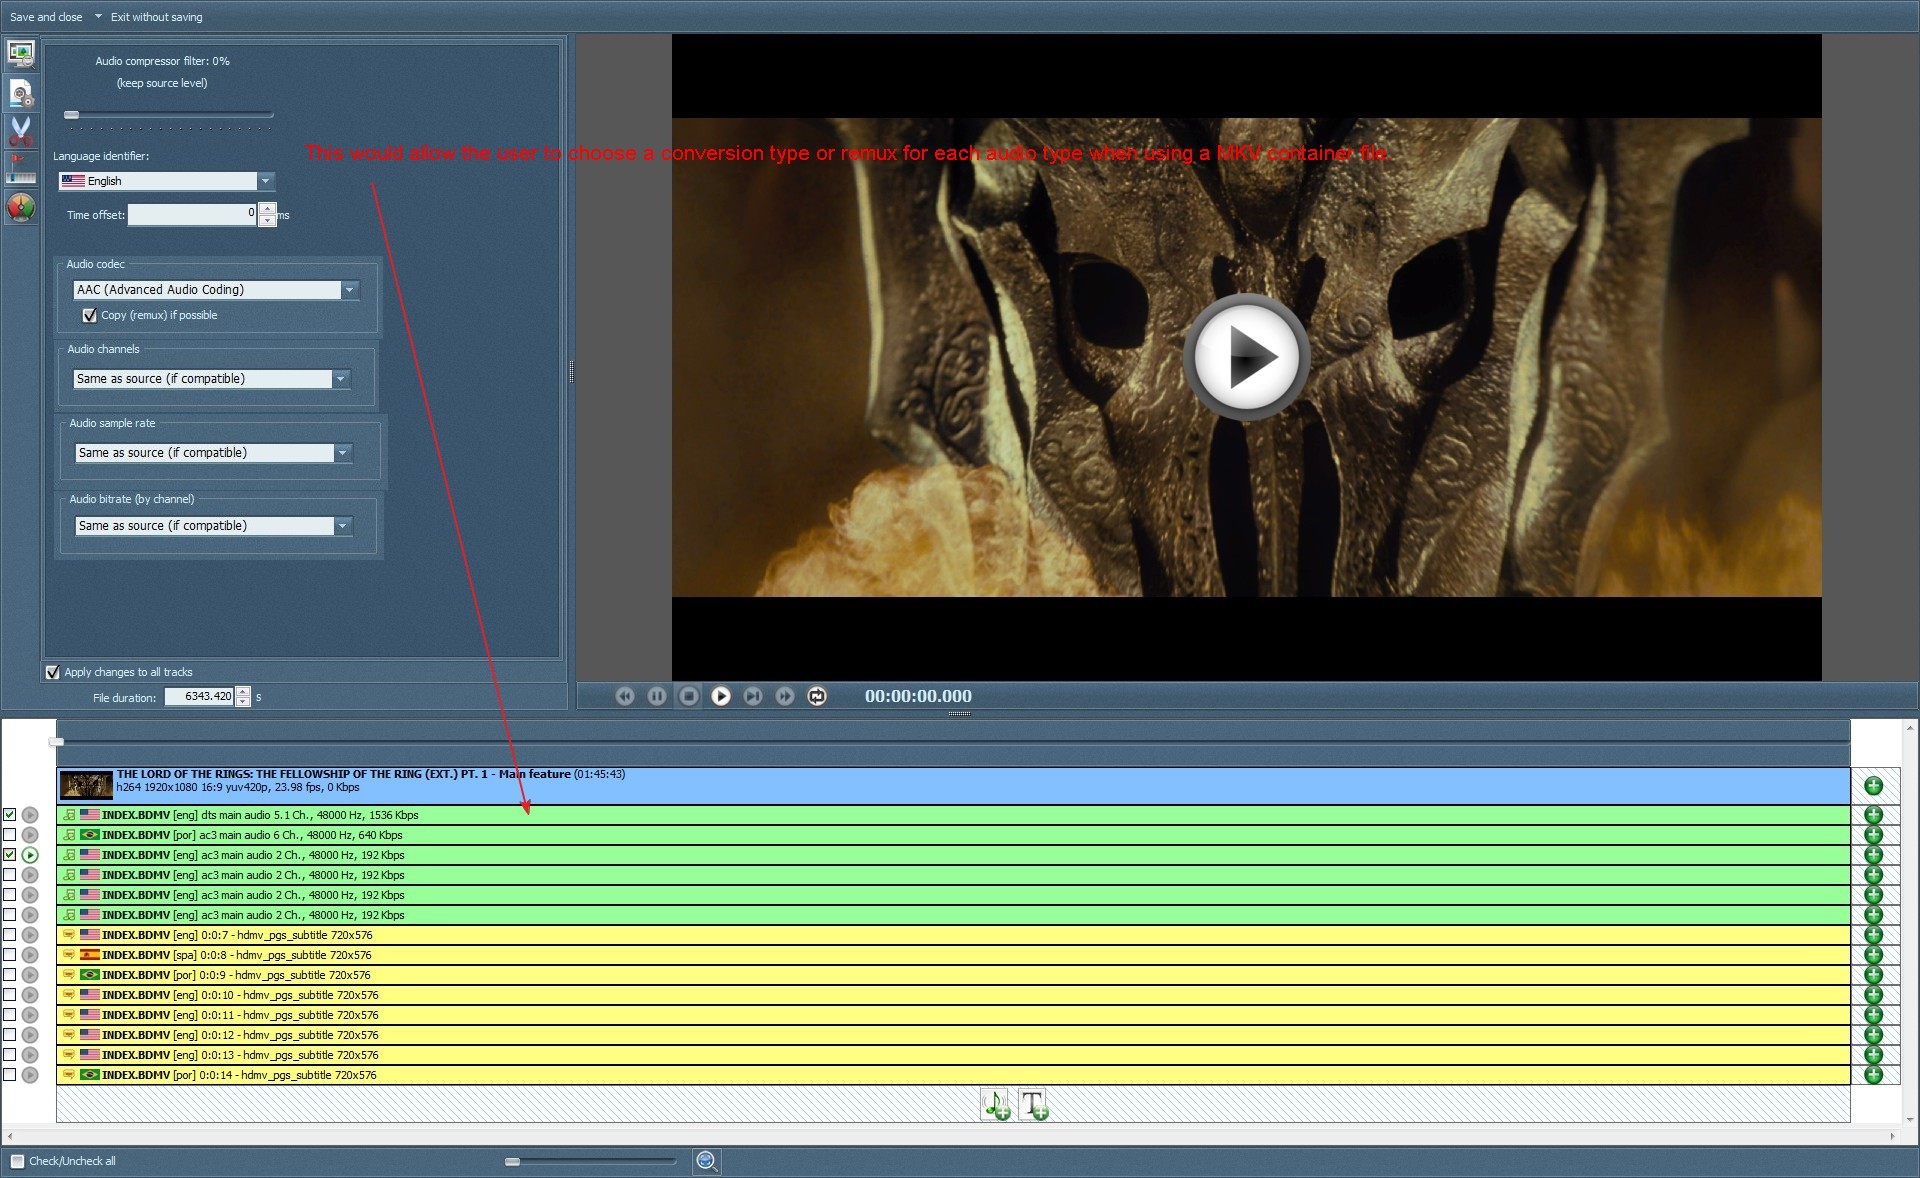Click the pause playback button
Image resolution: width=1920 pixels, height=1178 pixels.
click(657, 696)
